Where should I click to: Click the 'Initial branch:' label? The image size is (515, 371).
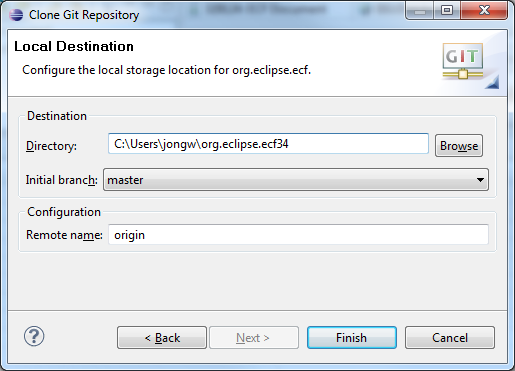click(x=62, y=180)
